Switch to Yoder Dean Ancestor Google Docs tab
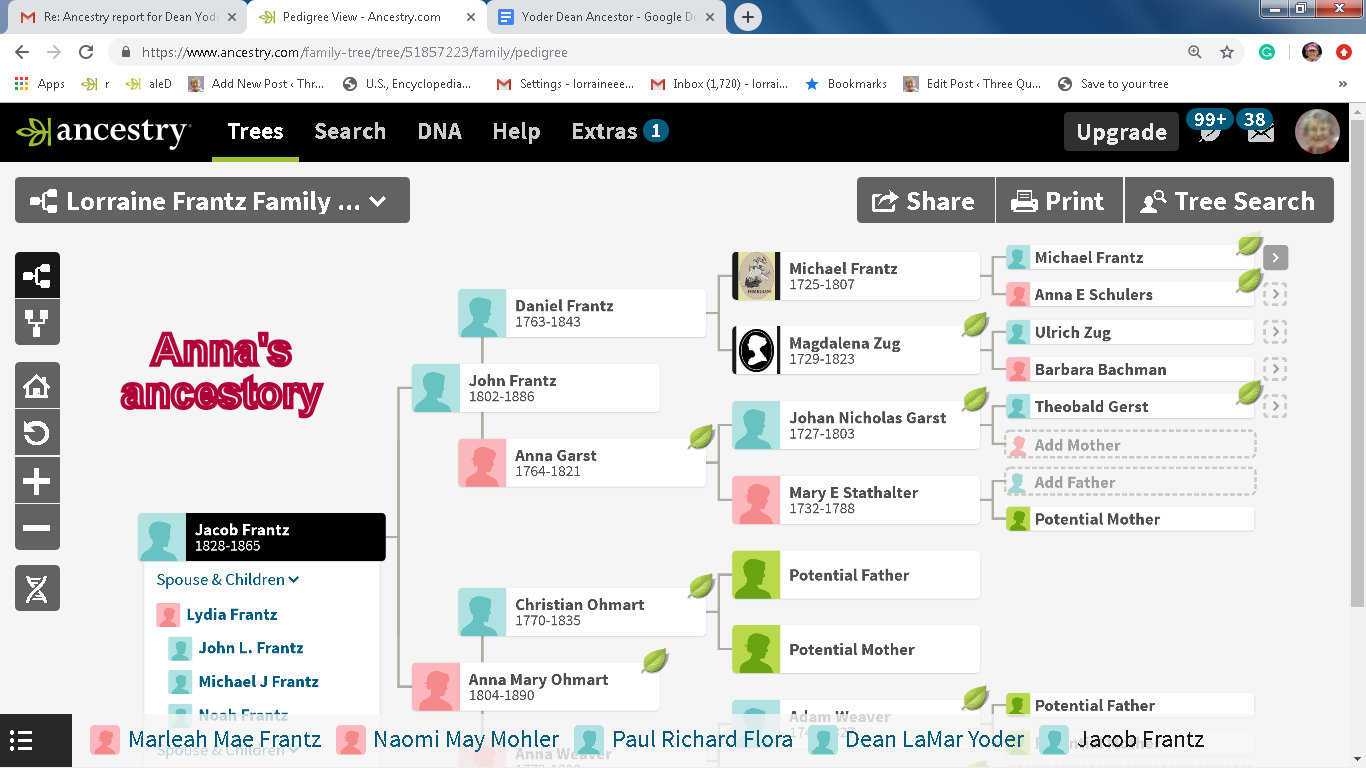The height and width of the screenshot is (768, 1366). [608, 17]
